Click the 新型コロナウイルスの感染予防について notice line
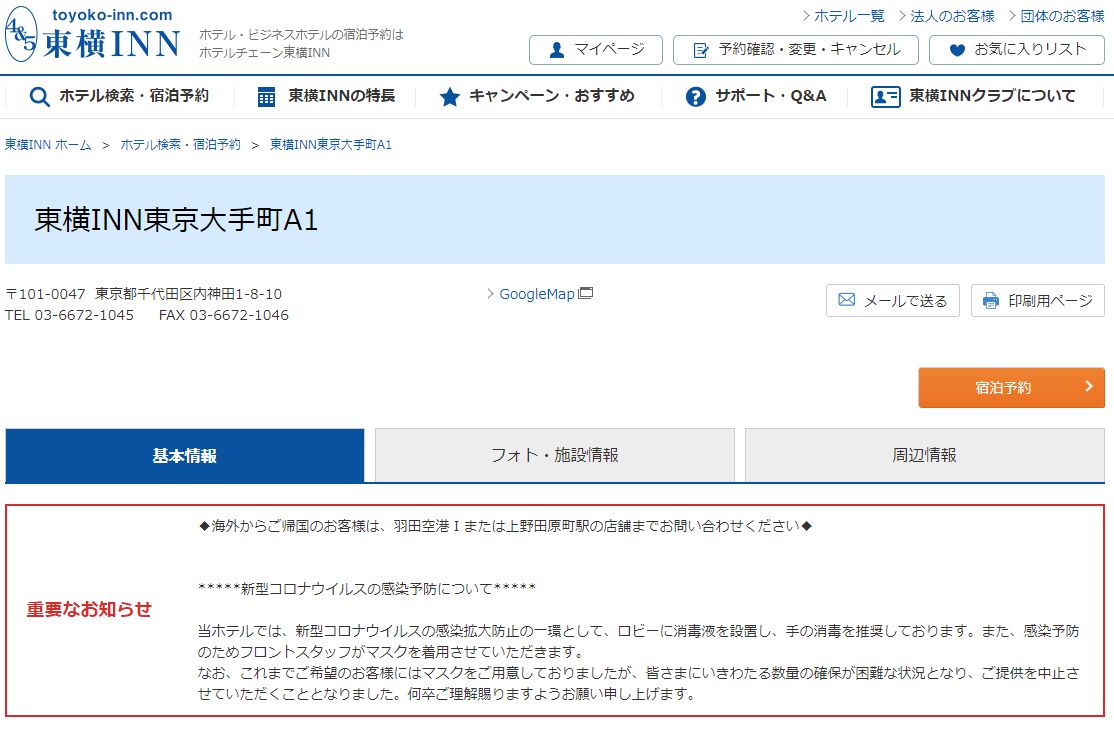The width and height of the screenshot is (1114, 731). coord(367,589)
